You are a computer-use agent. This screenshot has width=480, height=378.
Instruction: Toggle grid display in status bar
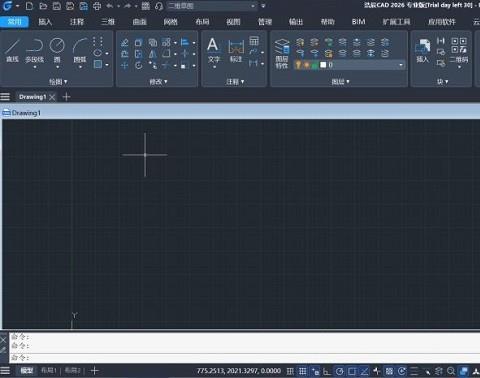click(x=303, y=371)
